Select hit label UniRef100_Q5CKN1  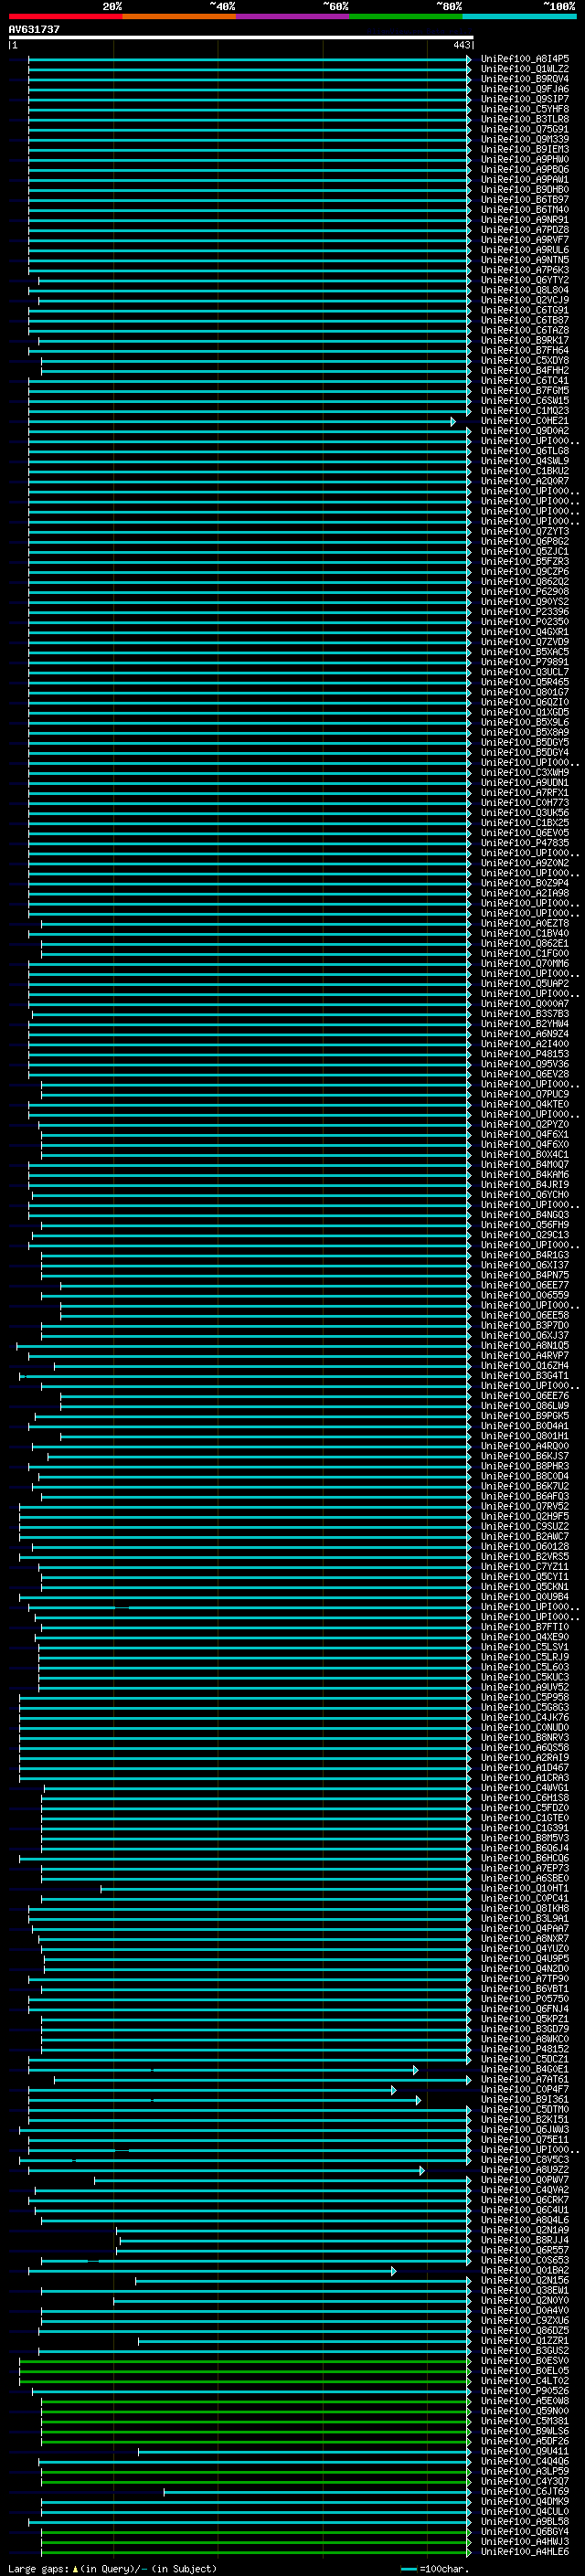pos(525,1587)
